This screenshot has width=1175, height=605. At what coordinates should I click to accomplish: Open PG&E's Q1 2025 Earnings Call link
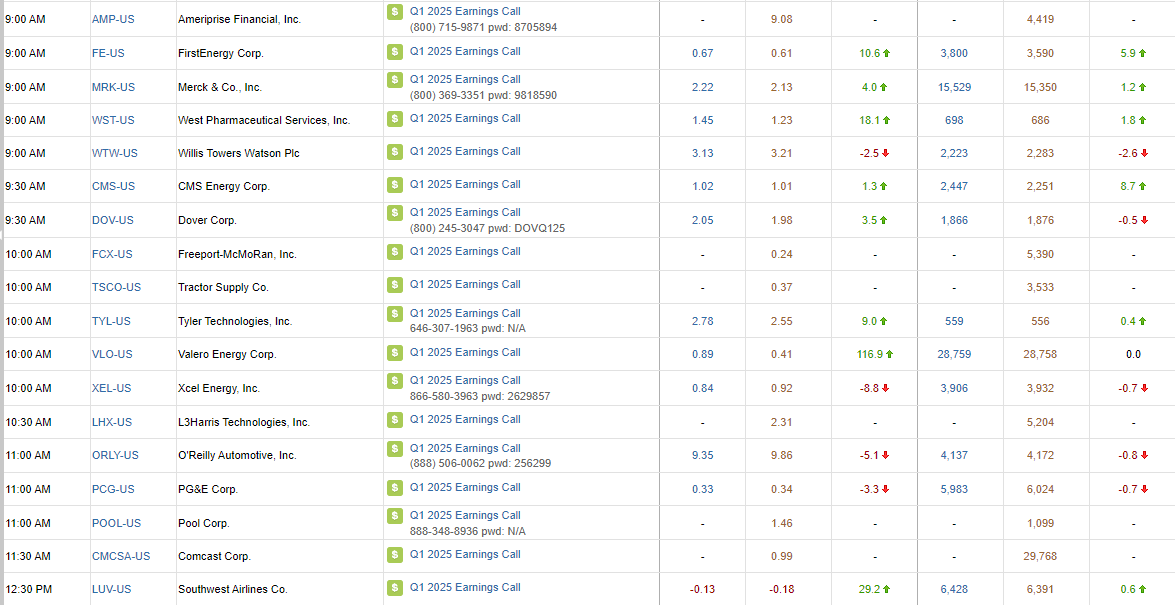(465, 487)
